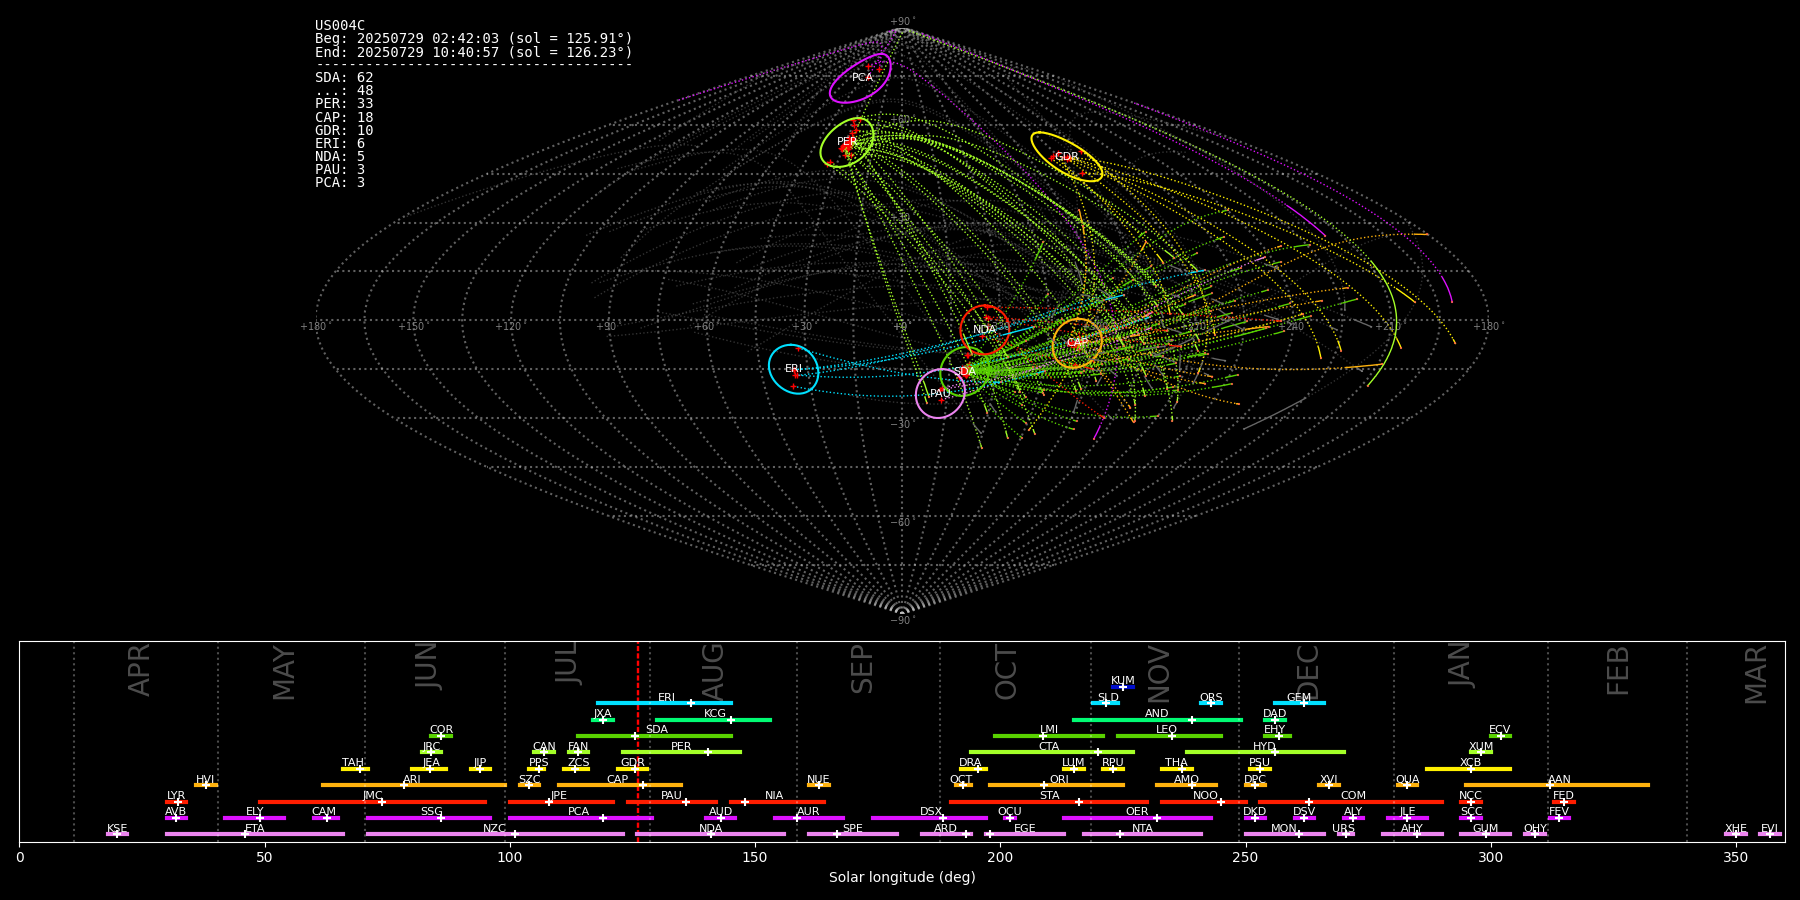
Task: Select the AUR label in shower timeline
Action: [x=808, y=812]
